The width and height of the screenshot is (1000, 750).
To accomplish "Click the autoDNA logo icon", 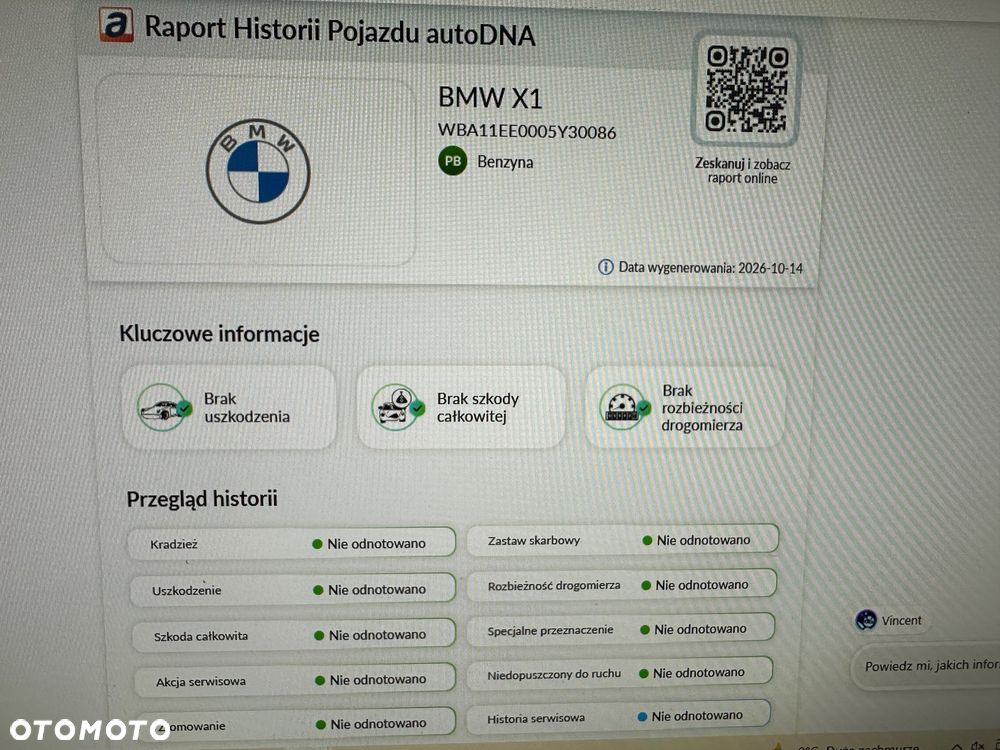I will coord(116,25).
